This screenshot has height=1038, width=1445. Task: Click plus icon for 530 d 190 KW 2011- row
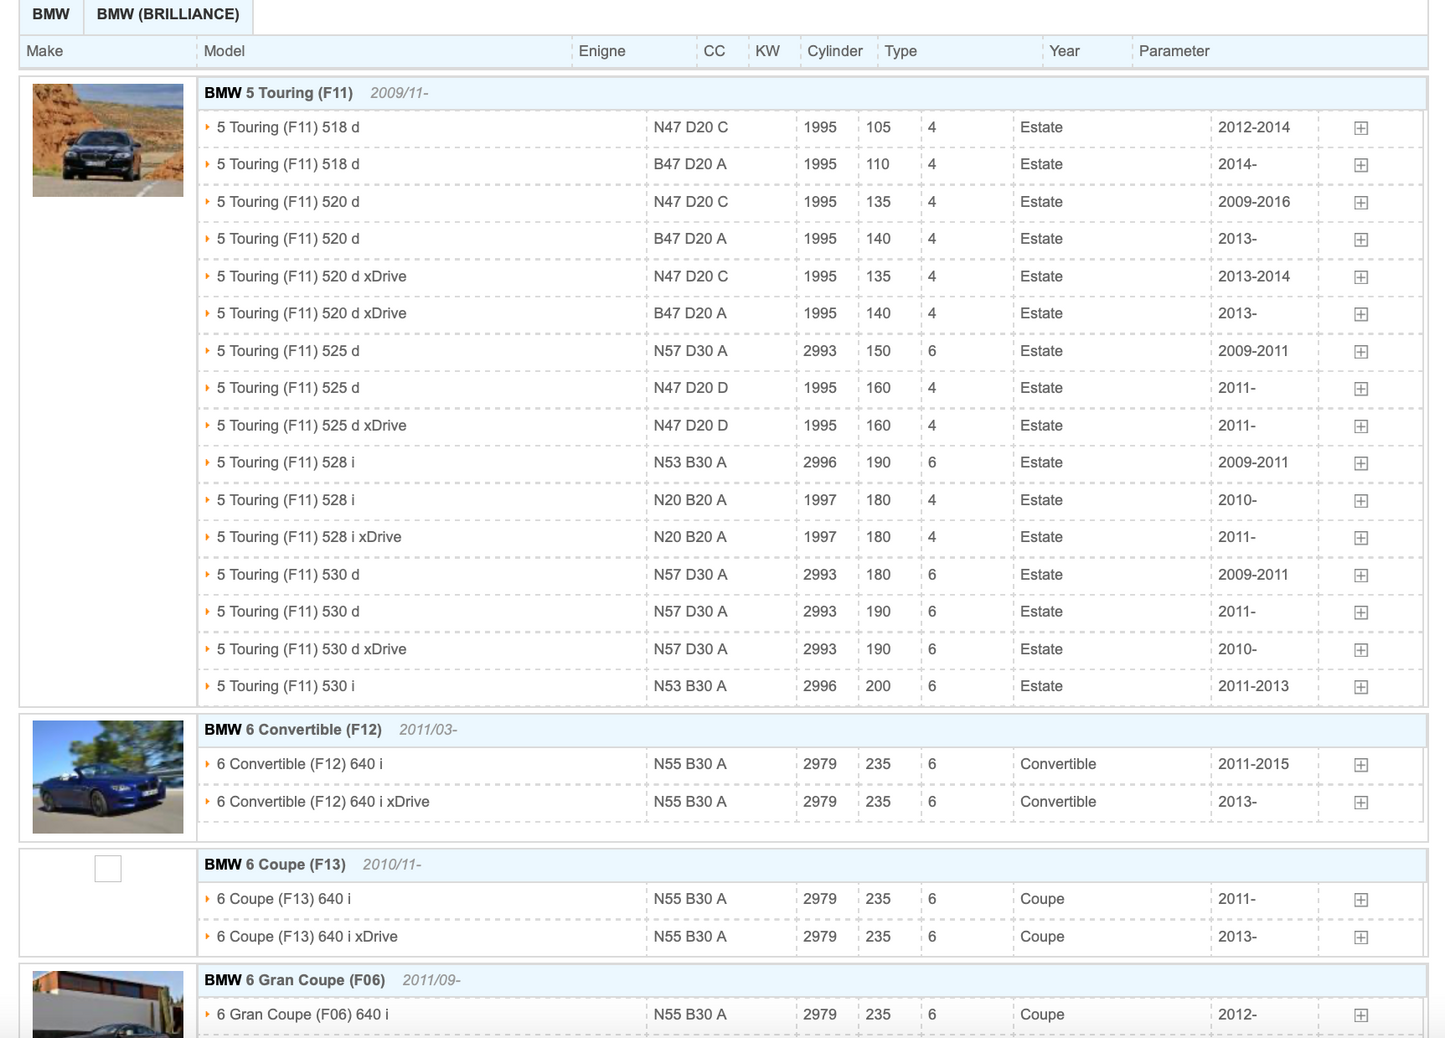pyautogui.click(x=1361, y=612)
